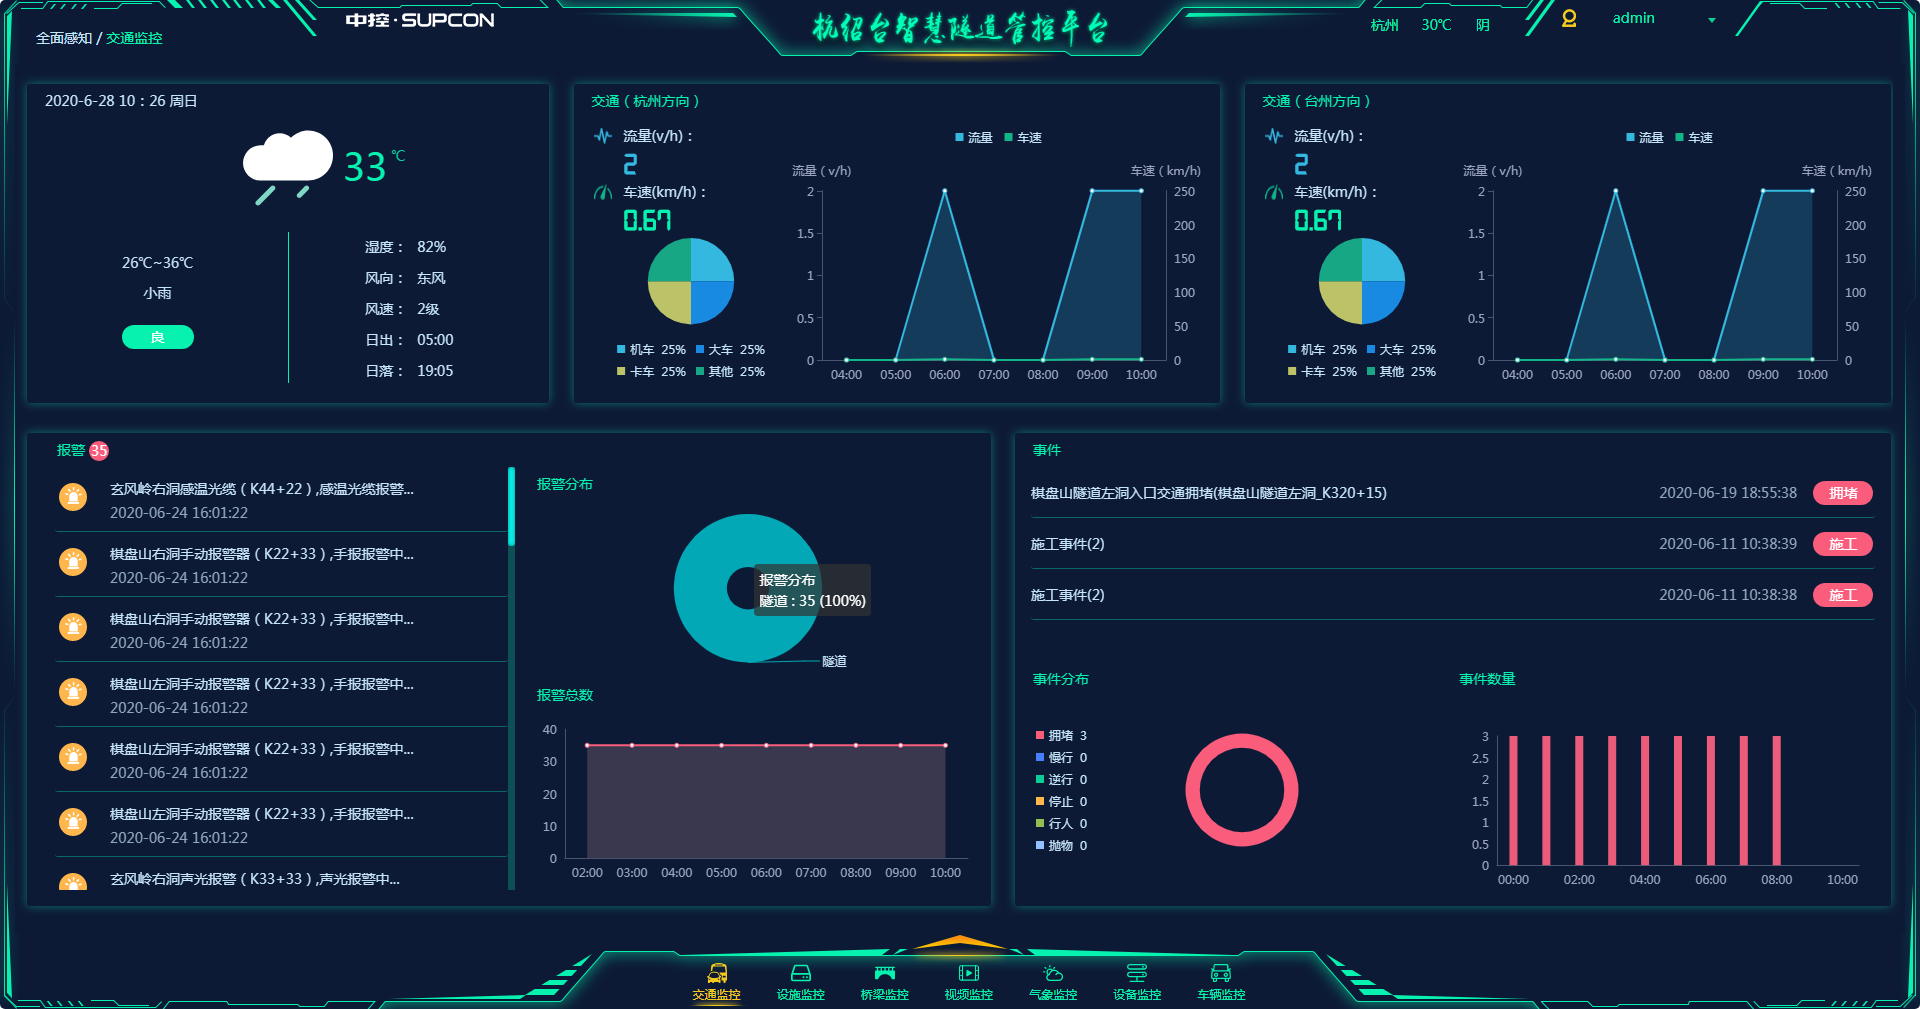
Task: Go to 全面感知 breadcrumb
Action: click(64, 38)
